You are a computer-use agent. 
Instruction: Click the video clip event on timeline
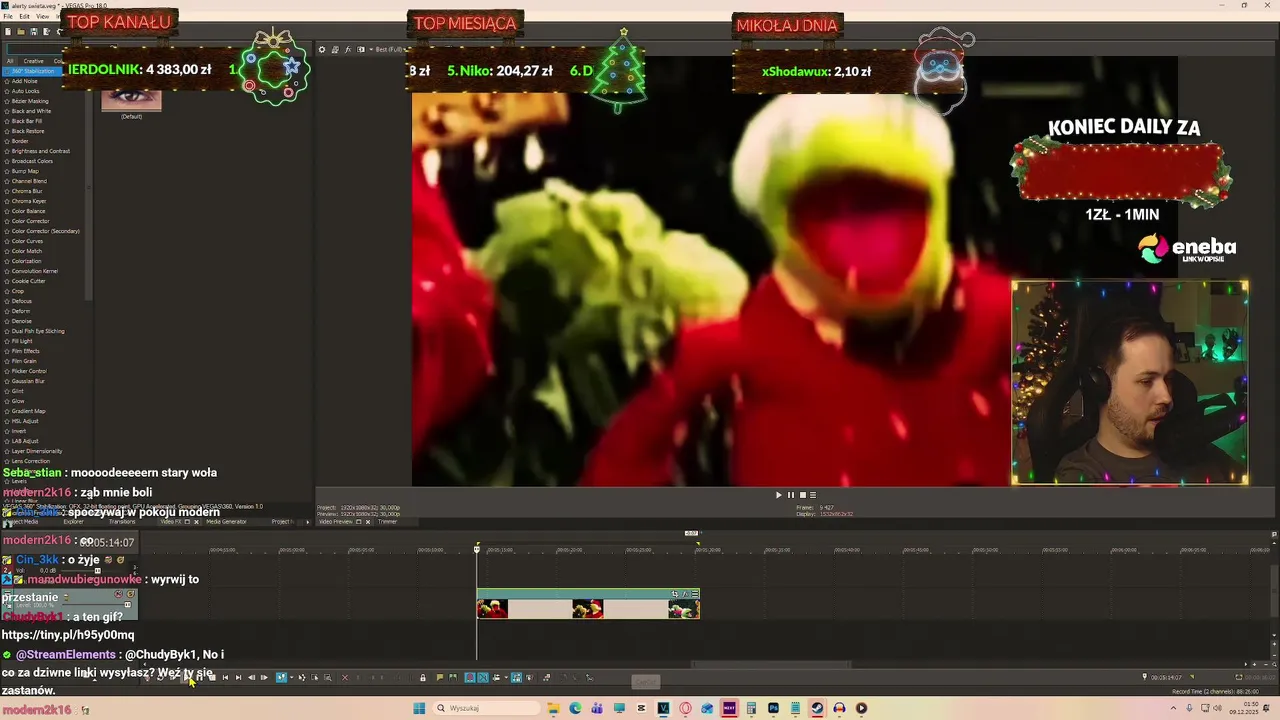click(588, 604)
